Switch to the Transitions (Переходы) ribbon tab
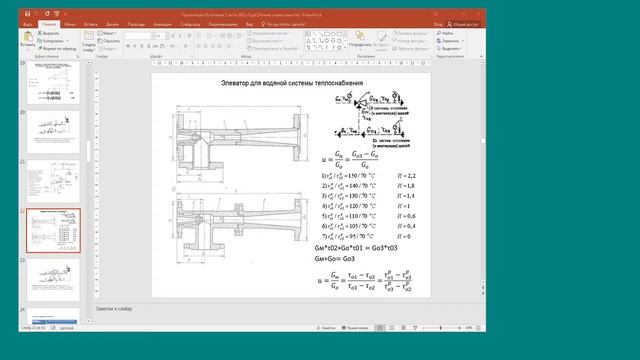Image resolution: width=640 pixels, height=360 pixels. click(x=136, y=24)
